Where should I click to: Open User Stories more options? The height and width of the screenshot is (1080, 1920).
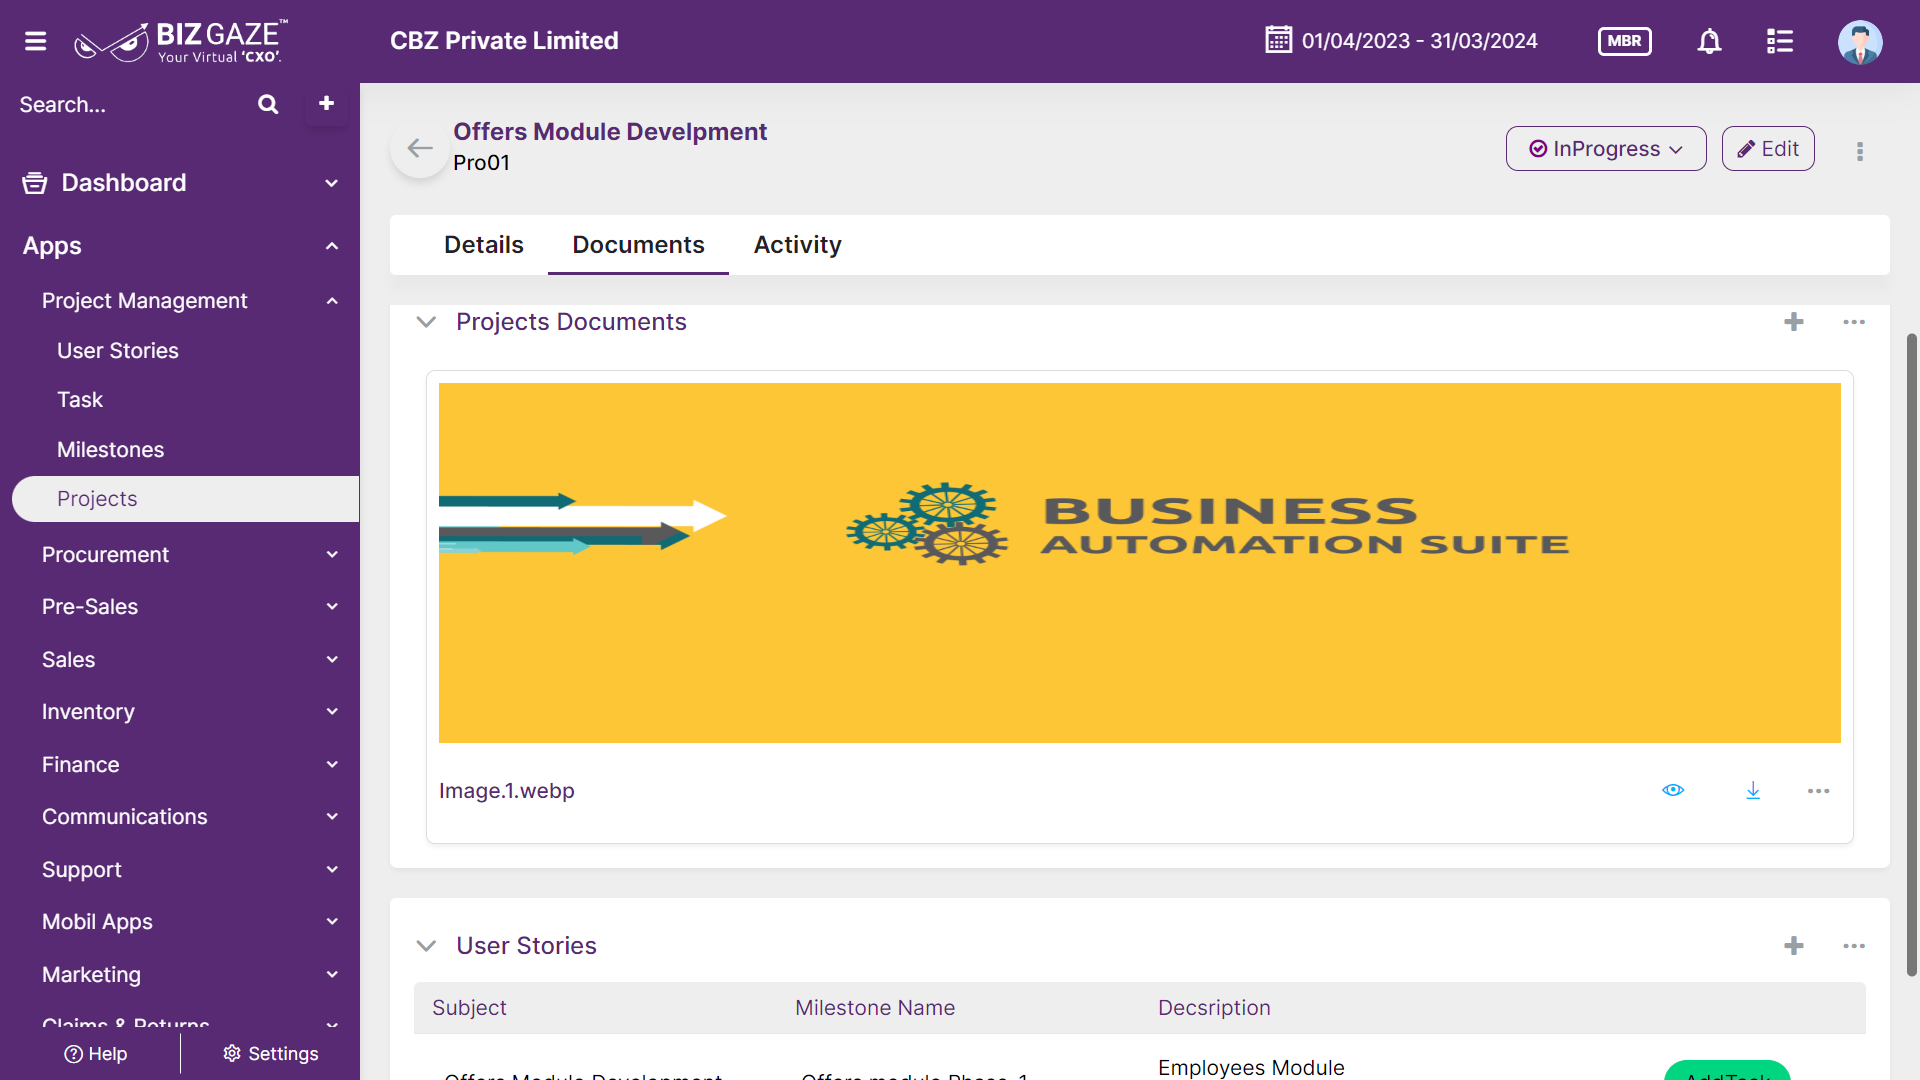pos(1854,946)
